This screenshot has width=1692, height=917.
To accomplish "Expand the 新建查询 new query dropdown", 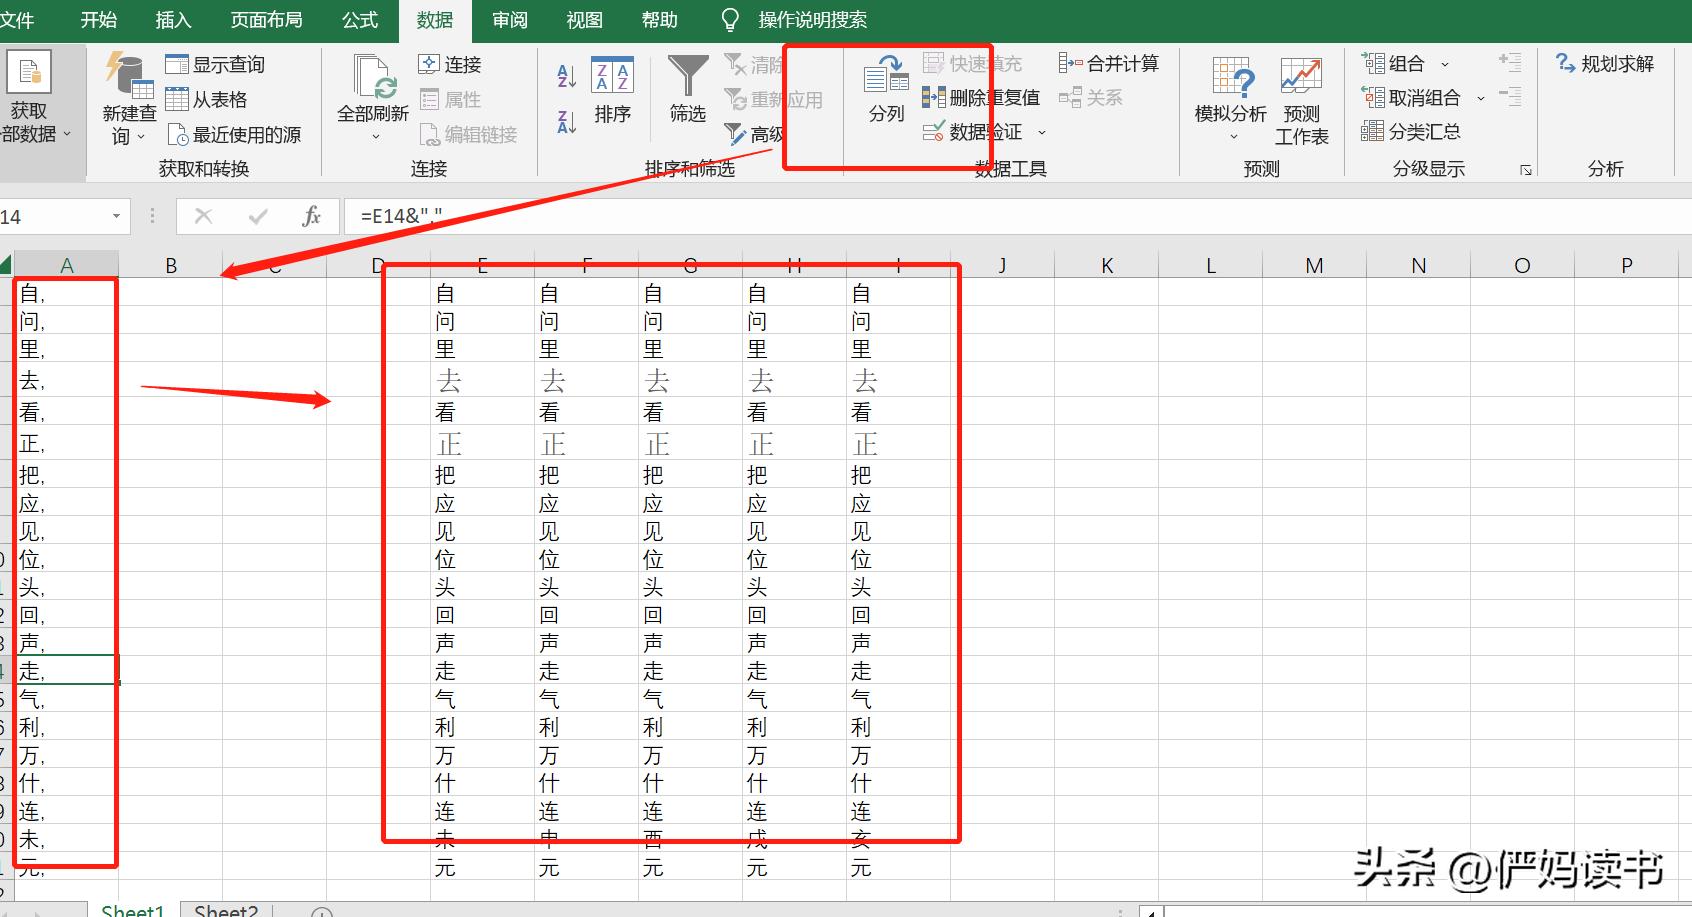I will (x=141, y=137).
